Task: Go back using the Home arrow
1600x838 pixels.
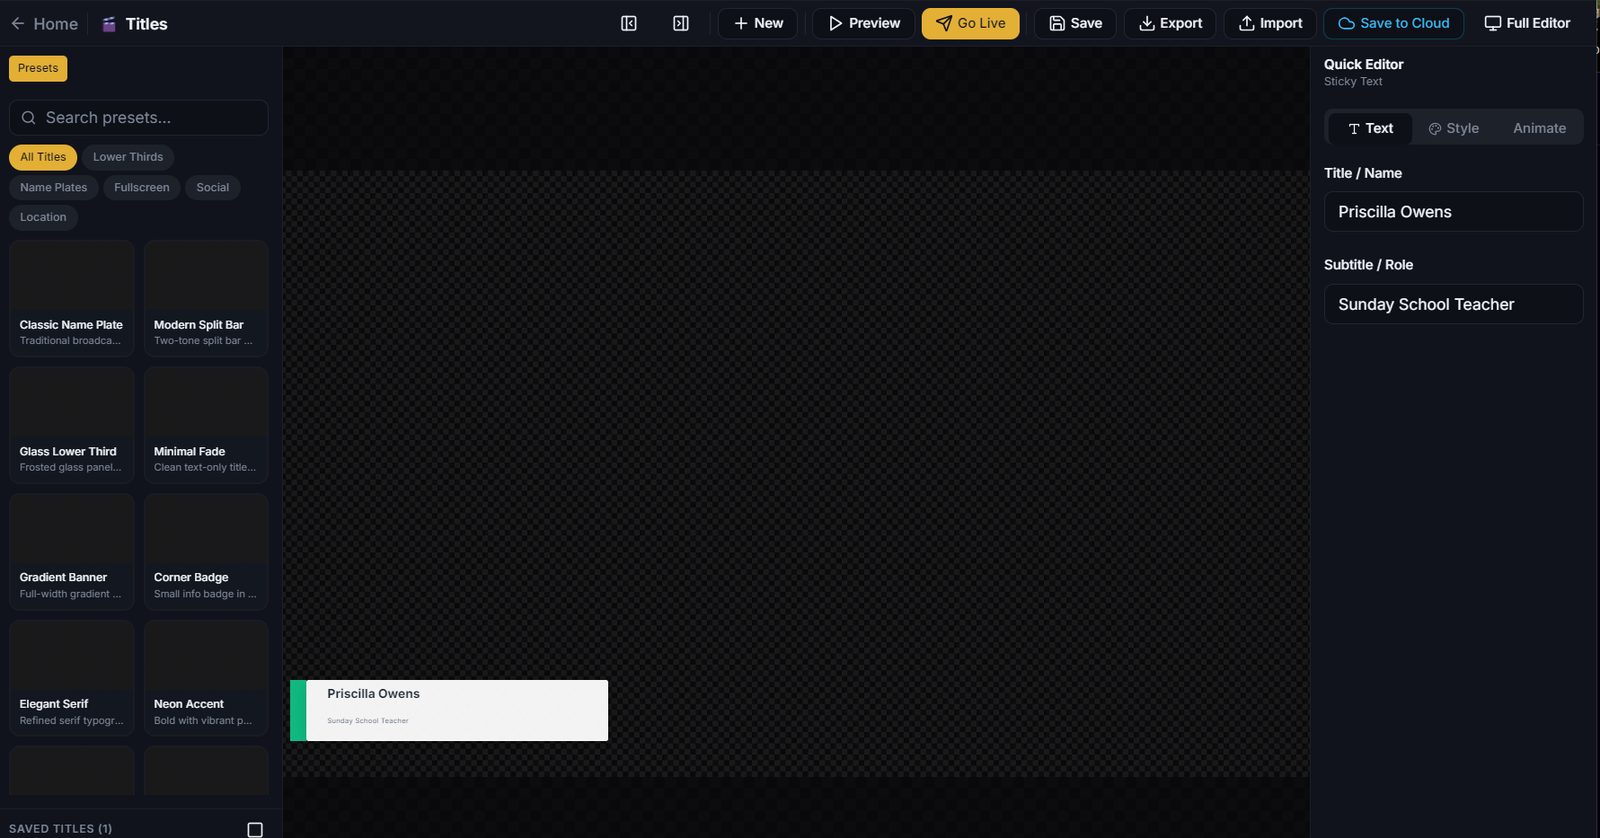Action: 18,23
